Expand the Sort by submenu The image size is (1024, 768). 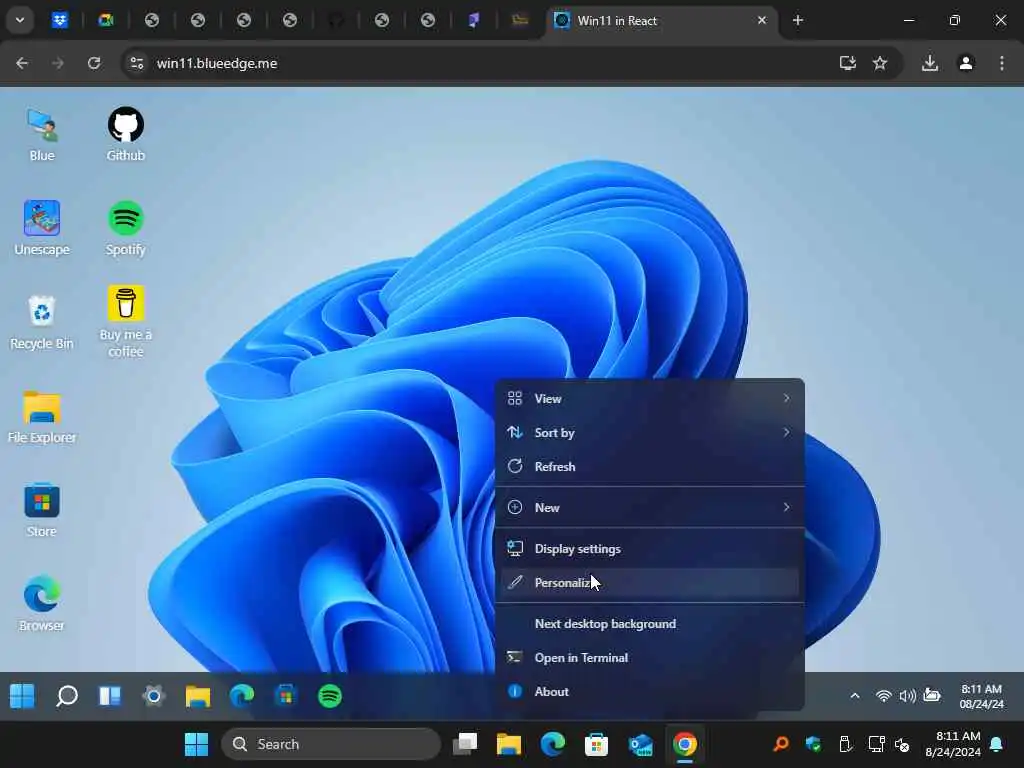click(650, 432)
